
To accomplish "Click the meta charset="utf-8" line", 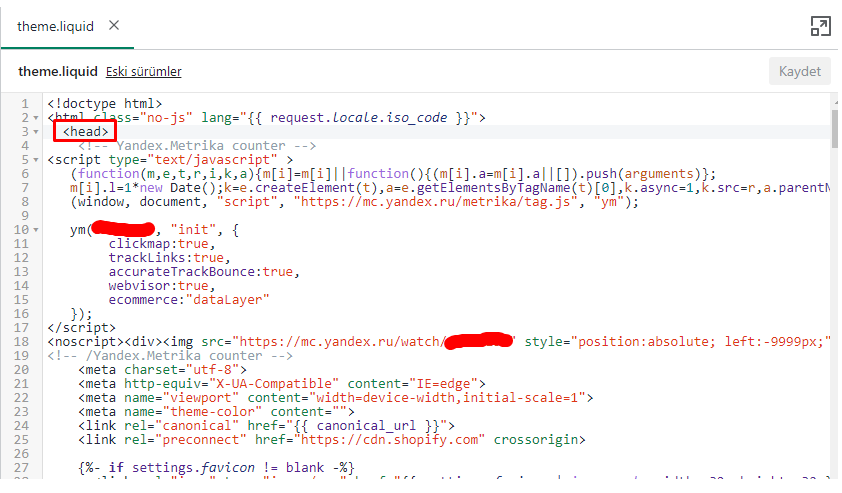I will pyautogui.click(x=162, y=369).
